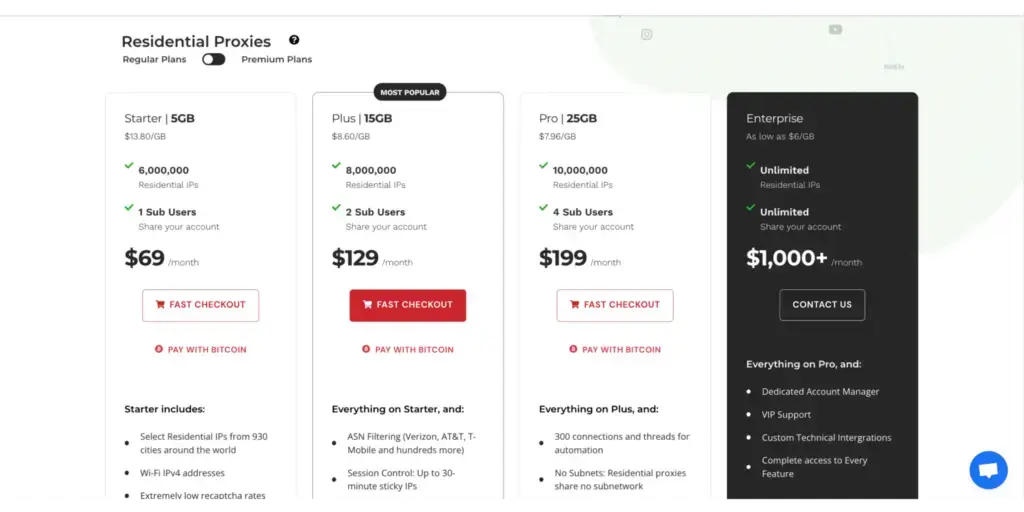This screenshot has width=1024, height=512.
Task: Click Fast Checkout for the Plus plan
Action: 407,305
